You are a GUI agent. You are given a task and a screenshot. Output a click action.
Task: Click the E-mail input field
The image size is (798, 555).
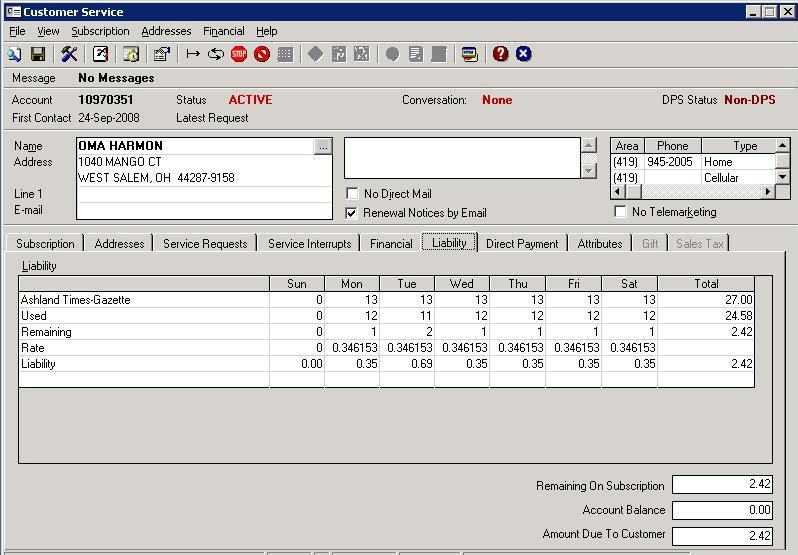tap(204, 211)
